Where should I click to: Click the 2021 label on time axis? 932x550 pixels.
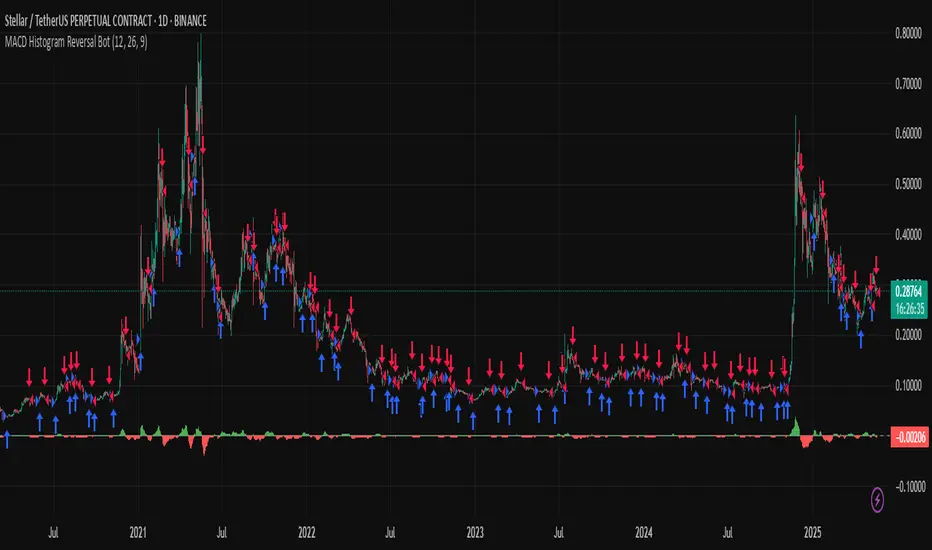pyautogui.click(x=138, y=532)
